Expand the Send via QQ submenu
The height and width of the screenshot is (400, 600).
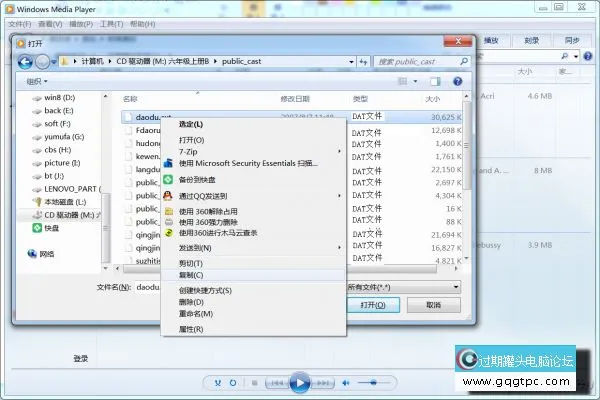point(339,196)
